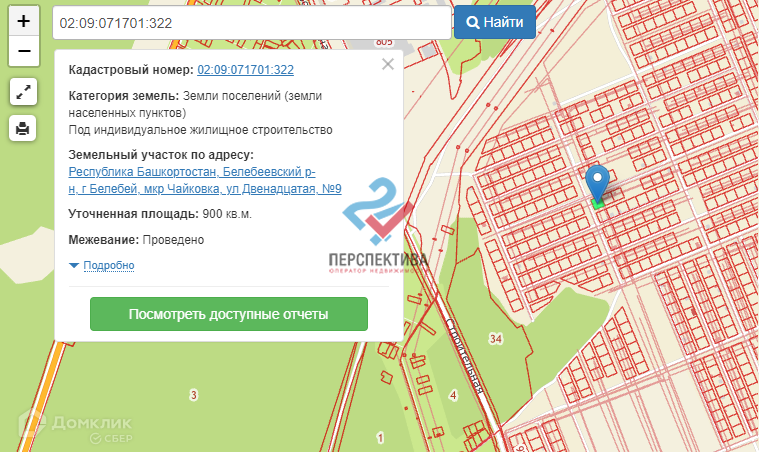This screenshot has height=452, width=759.
Task: Expand the Подробно details section
Action: 108,265
